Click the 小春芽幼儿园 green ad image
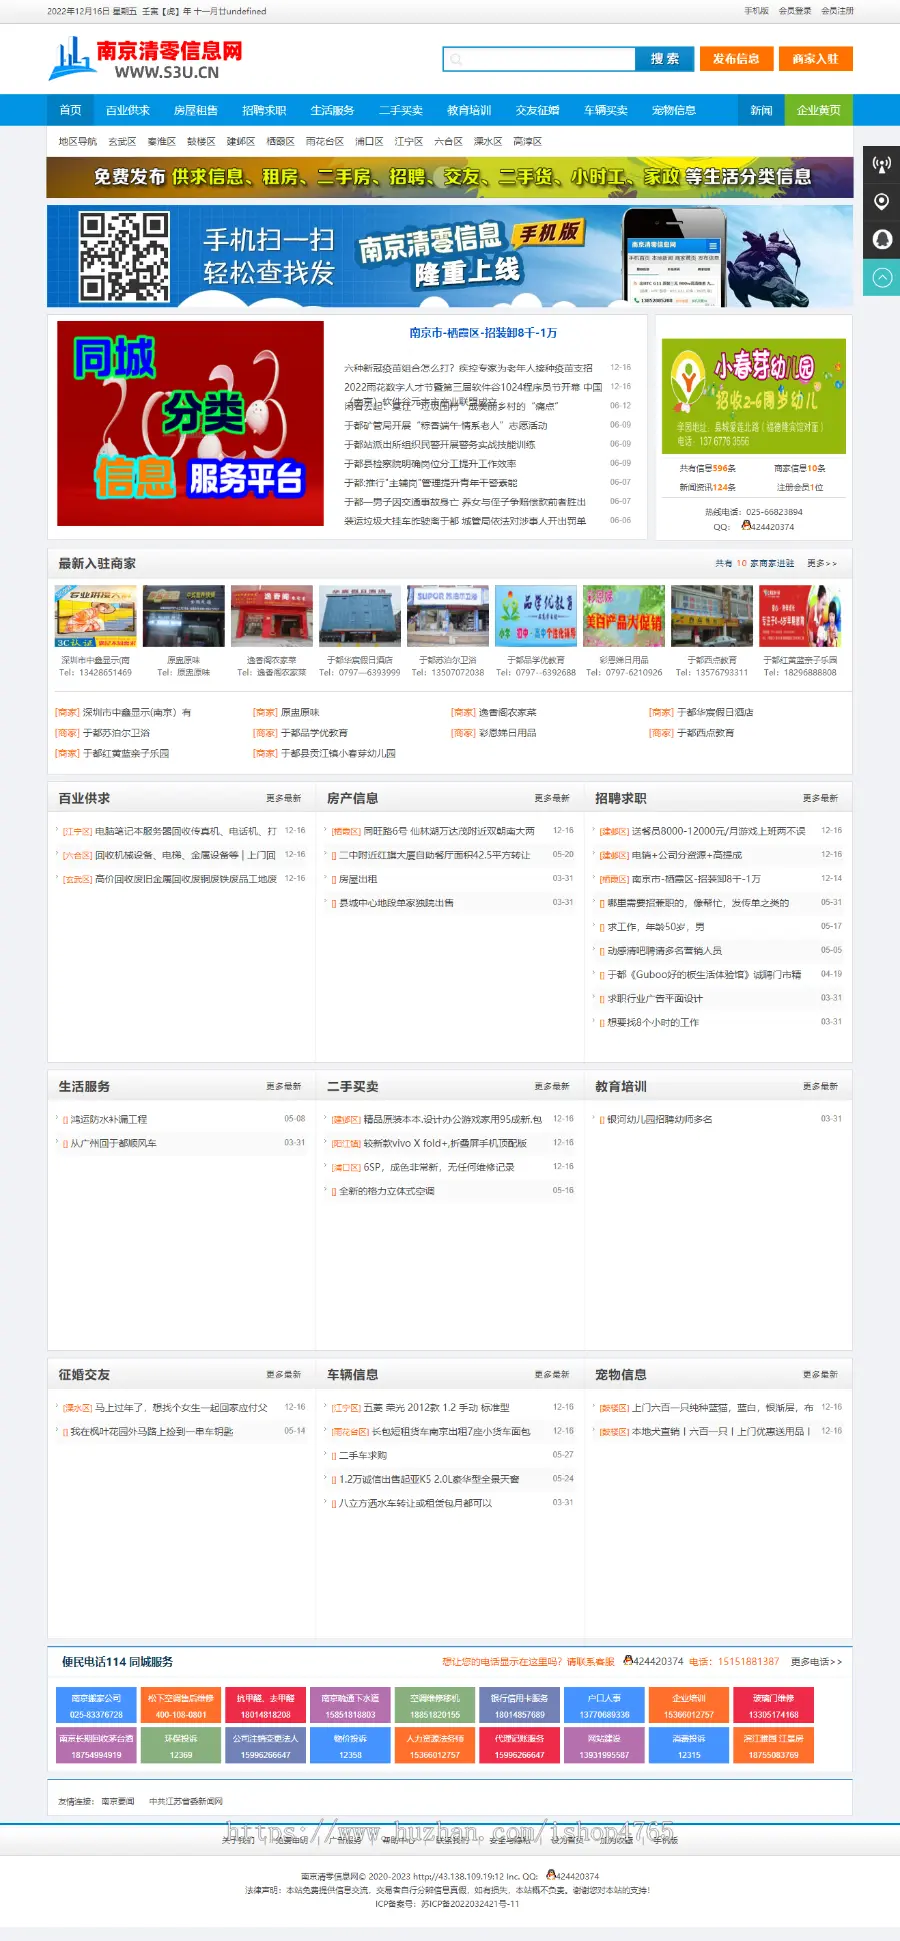The height and width of the screenshot is (1941, 900). click(754, 396)
